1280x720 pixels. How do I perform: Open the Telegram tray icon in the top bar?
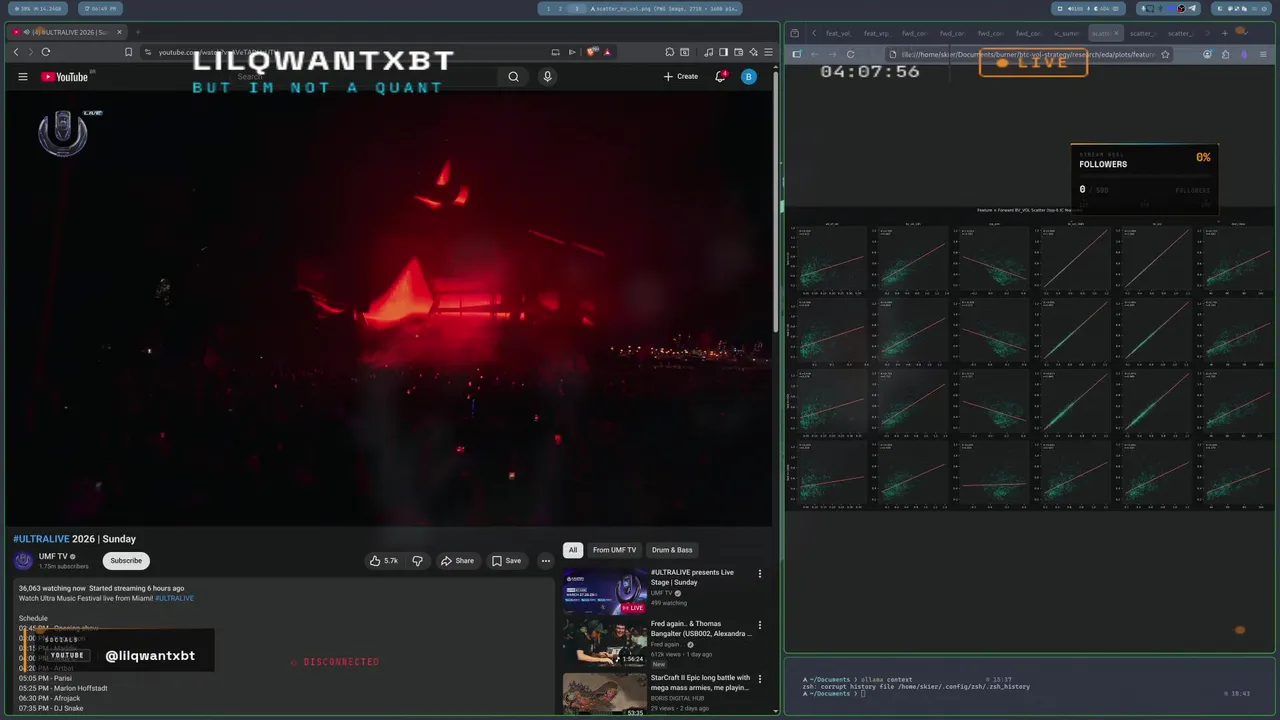[x=1192, y=8]
